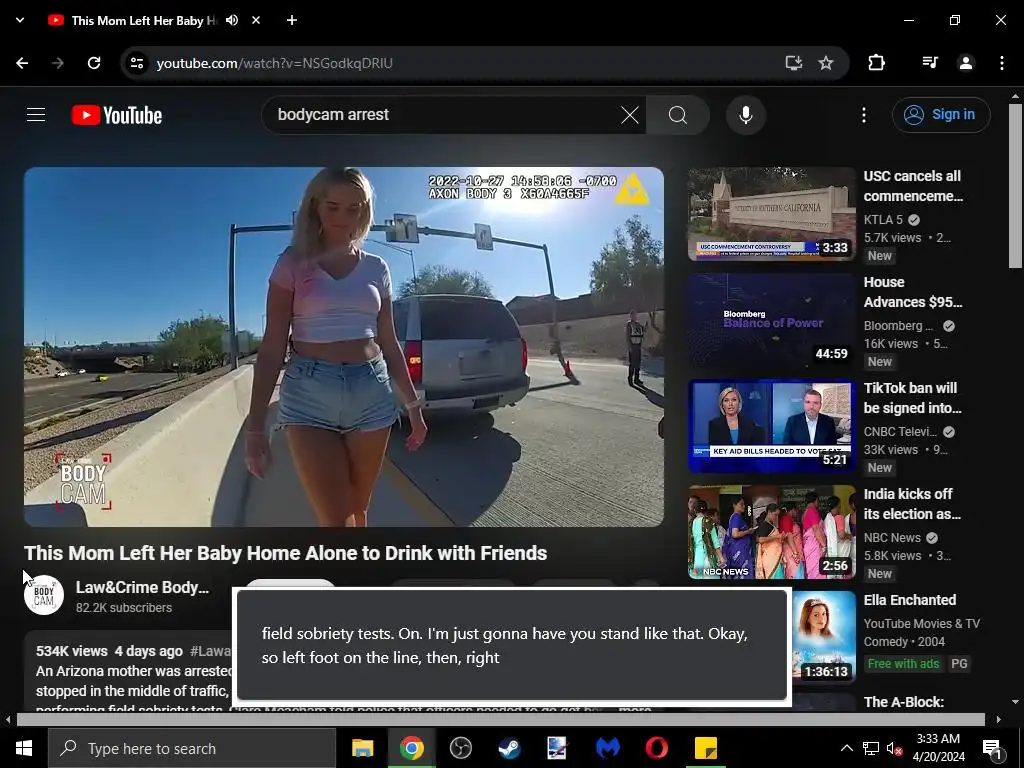Screen dimensions: 1024x768
Task: Open Ella Enchanted movie title
Action: (910, 600)
